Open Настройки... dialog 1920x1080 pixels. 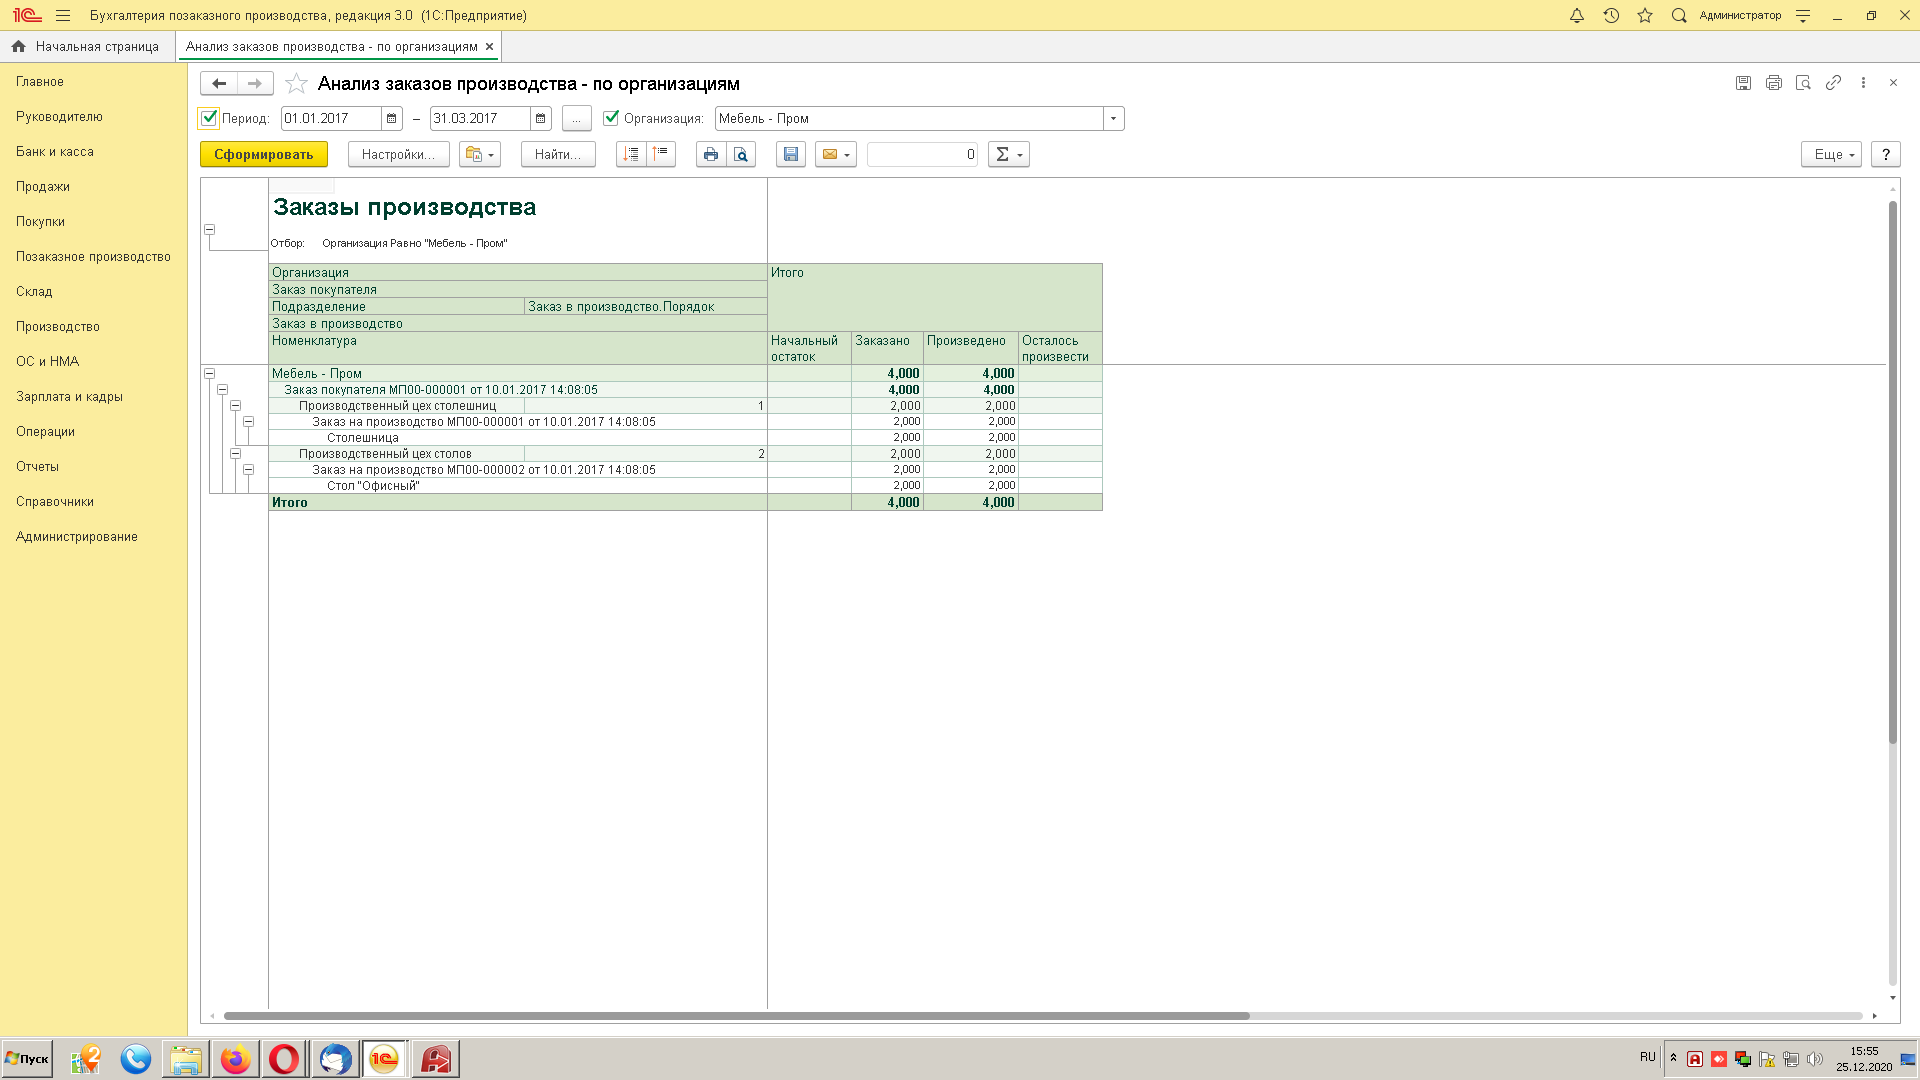pos(398,154)
